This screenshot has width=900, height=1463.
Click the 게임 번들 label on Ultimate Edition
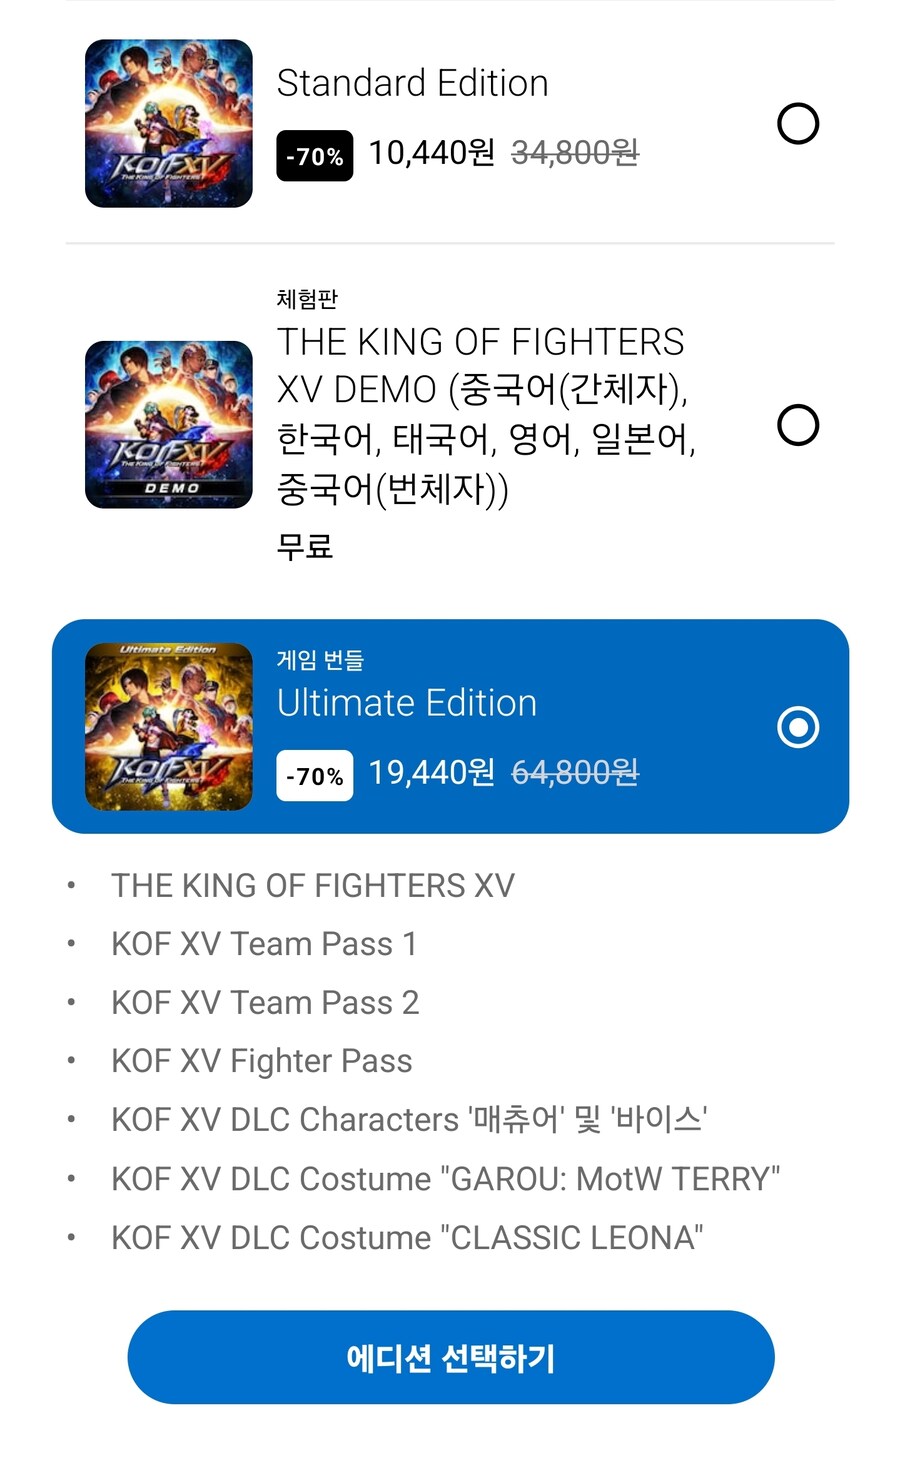(x=320, y=660)
